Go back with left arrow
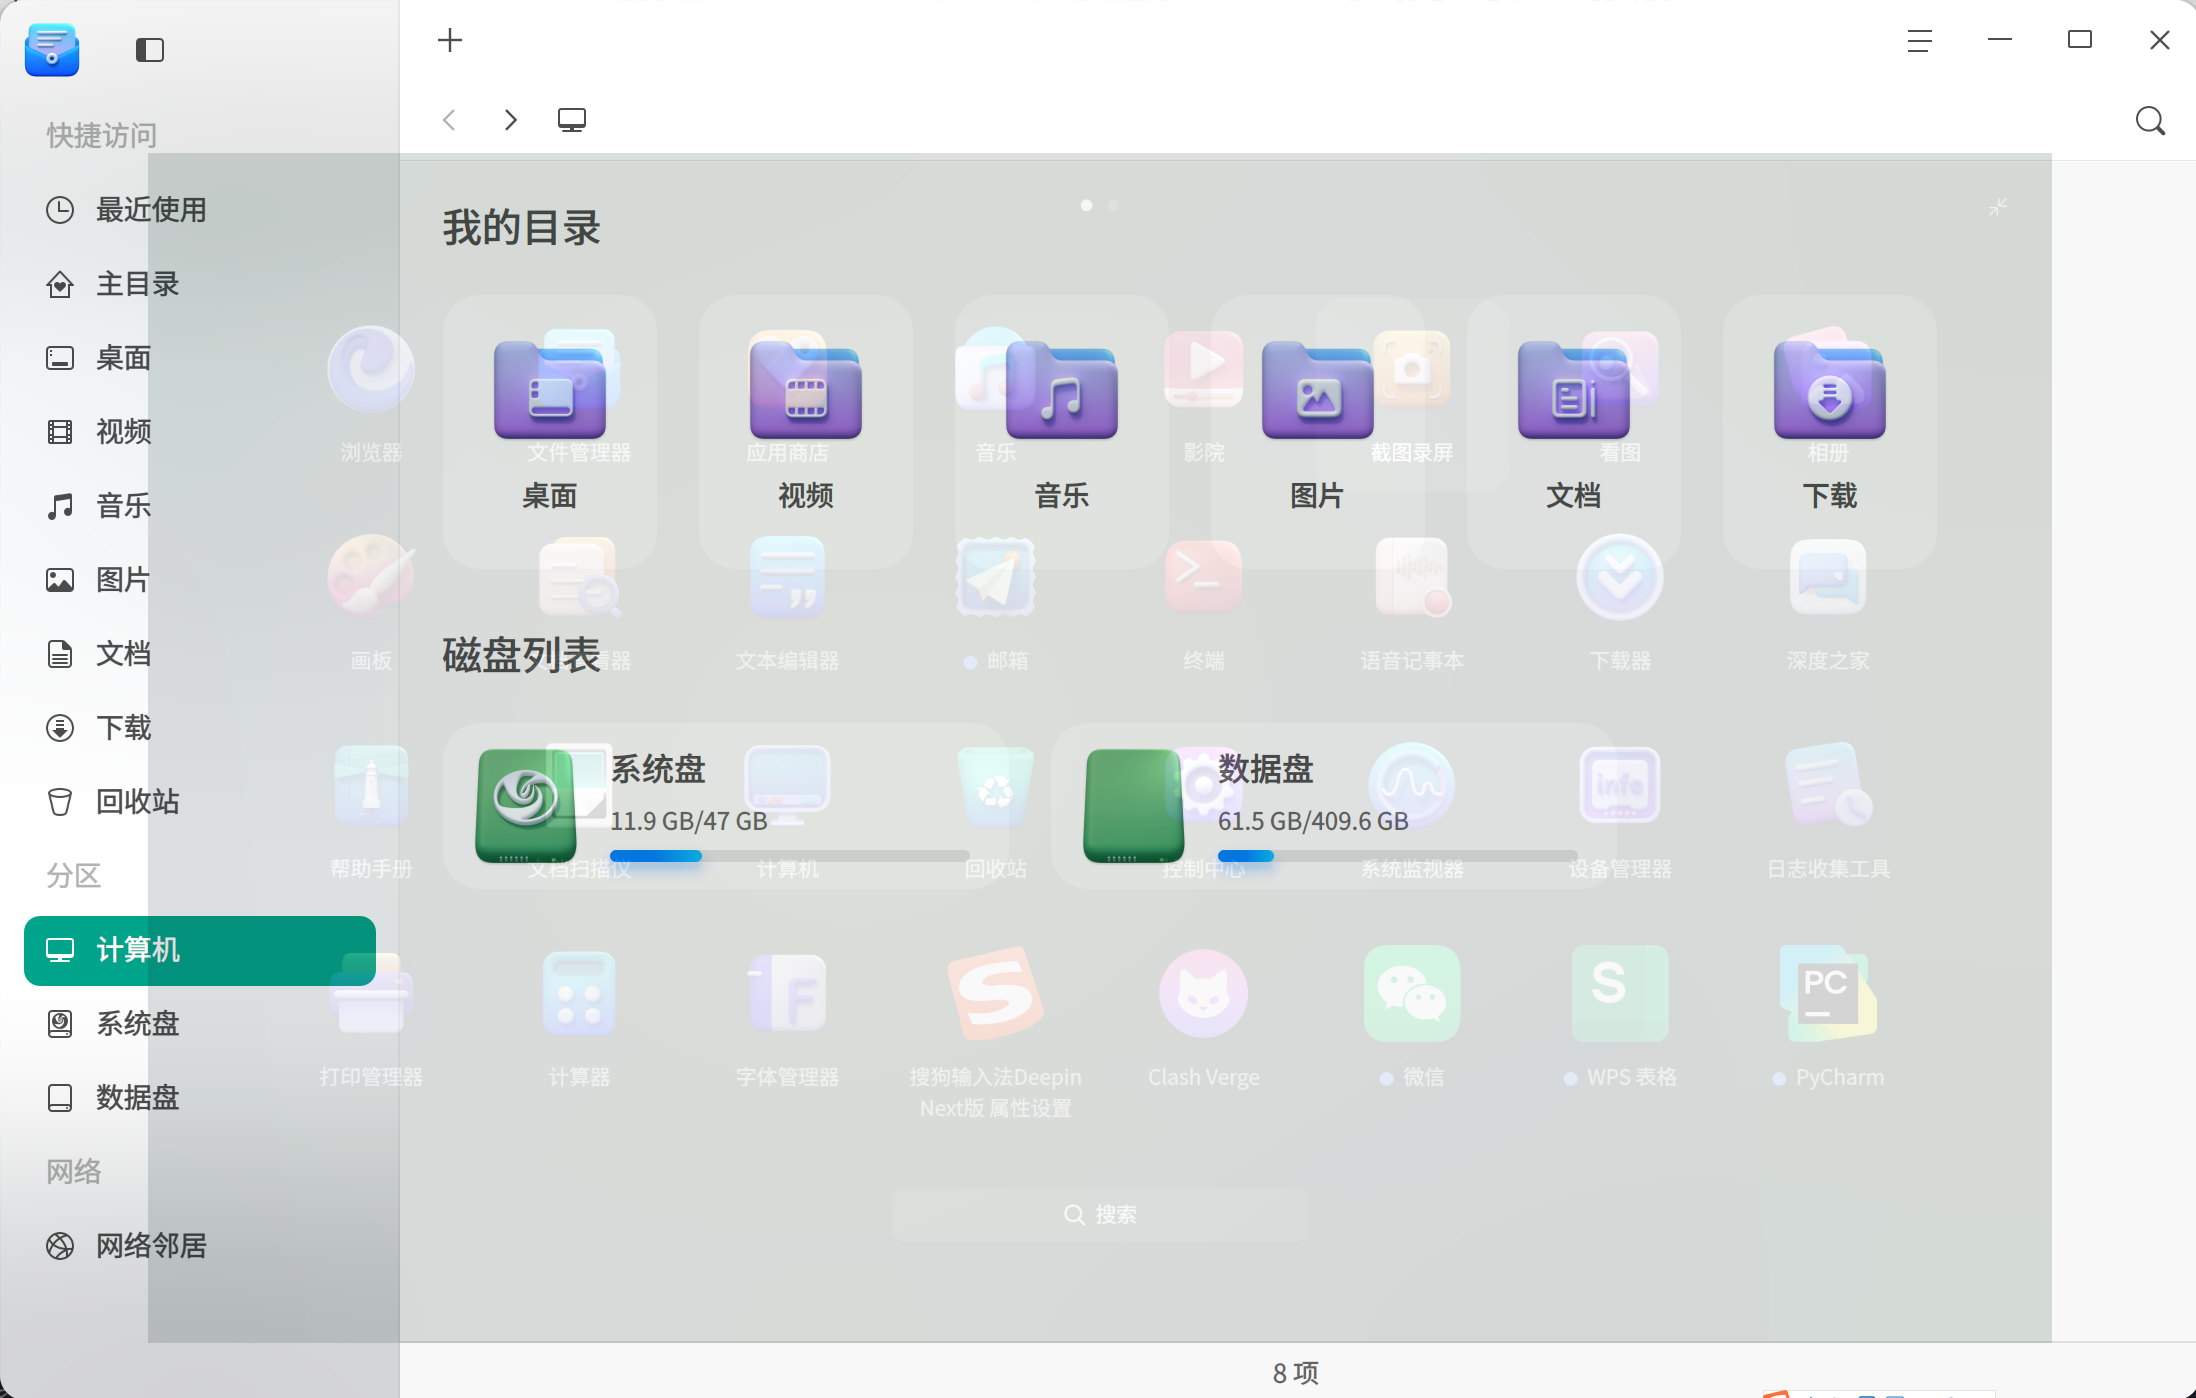Viewport: 2196px width, 1398px height. pos(449,120)
